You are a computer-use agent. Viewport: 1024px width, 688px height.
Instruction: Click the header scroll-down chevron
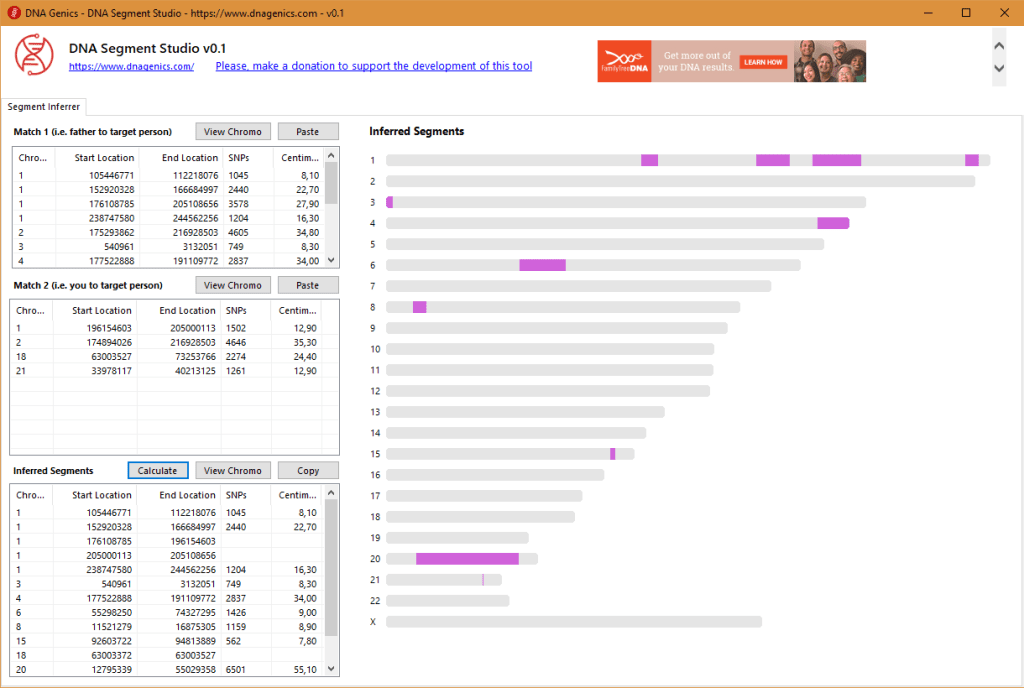[x=998, y=68]
